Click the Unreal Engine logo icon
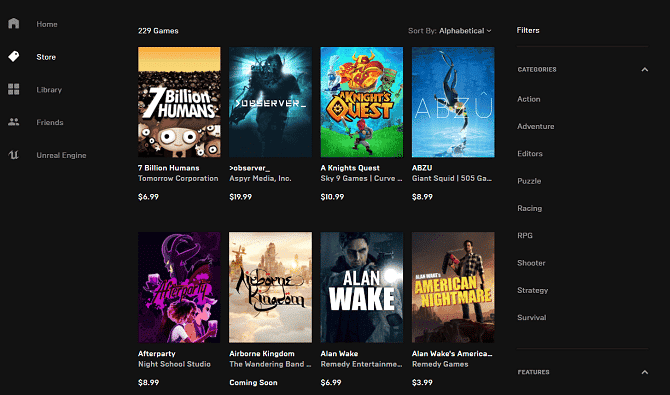The height and width of the screenshot is (395, 670). (x=14, y=155)
